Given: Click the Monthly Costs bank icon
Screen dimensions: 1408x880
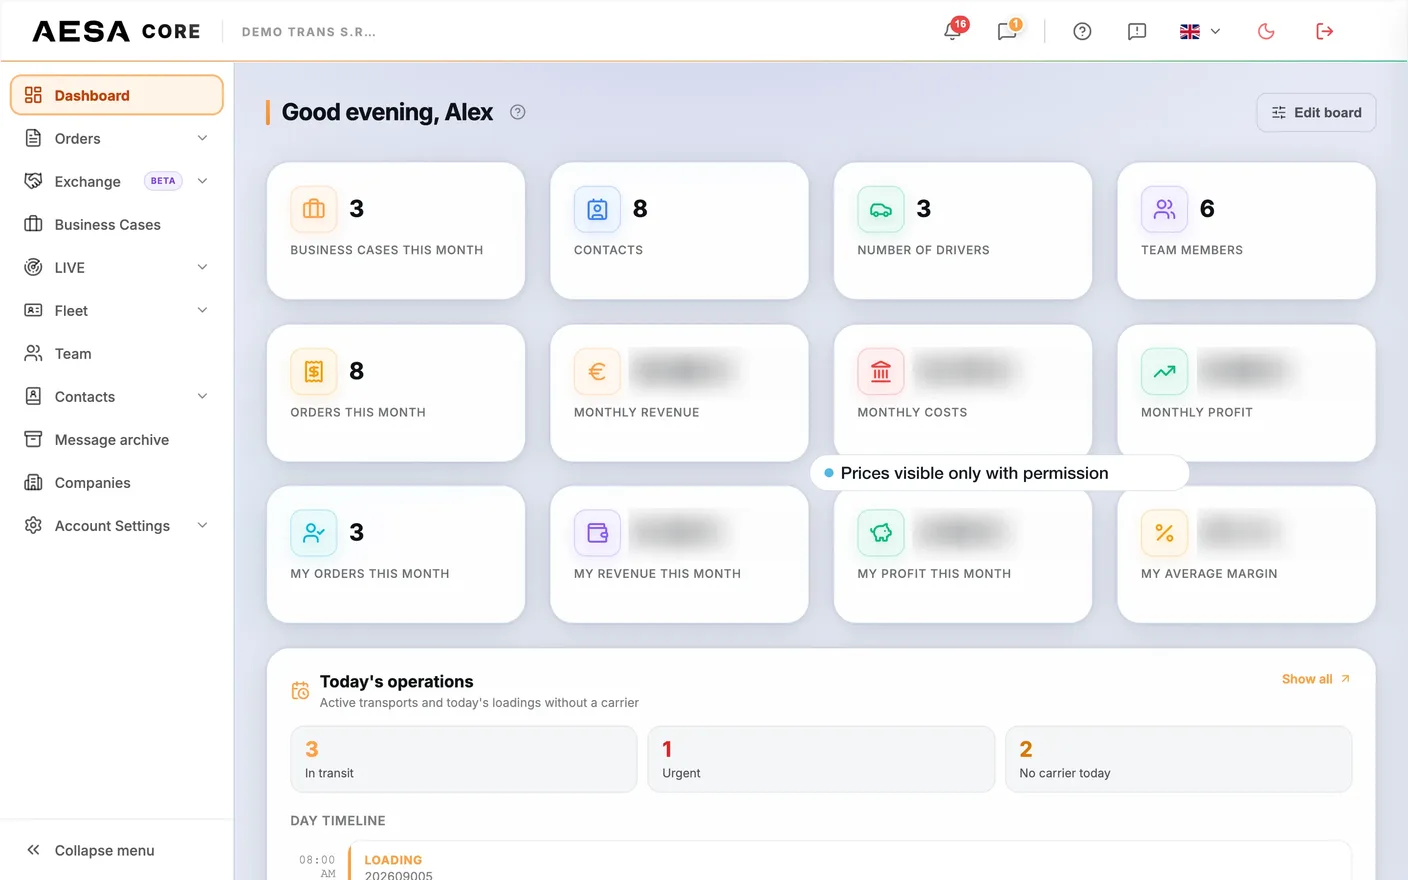Looking at the screenshot, I should [881, 371].
